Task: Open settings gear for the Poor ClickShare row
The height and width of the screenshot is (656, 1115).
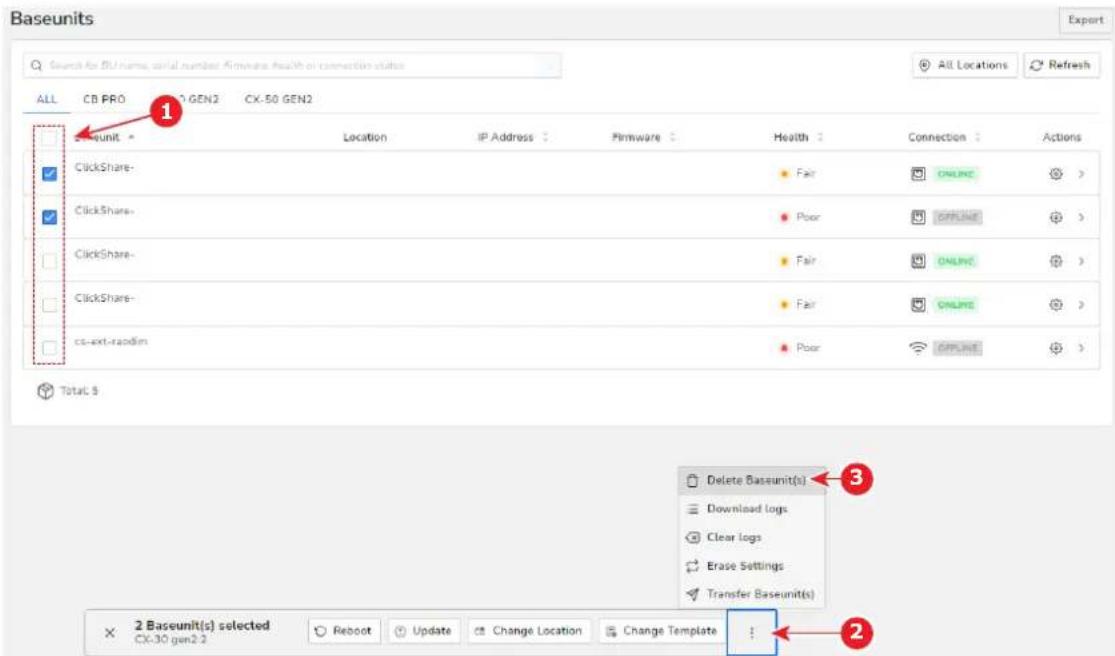Action: click(x=1056, y=217)
